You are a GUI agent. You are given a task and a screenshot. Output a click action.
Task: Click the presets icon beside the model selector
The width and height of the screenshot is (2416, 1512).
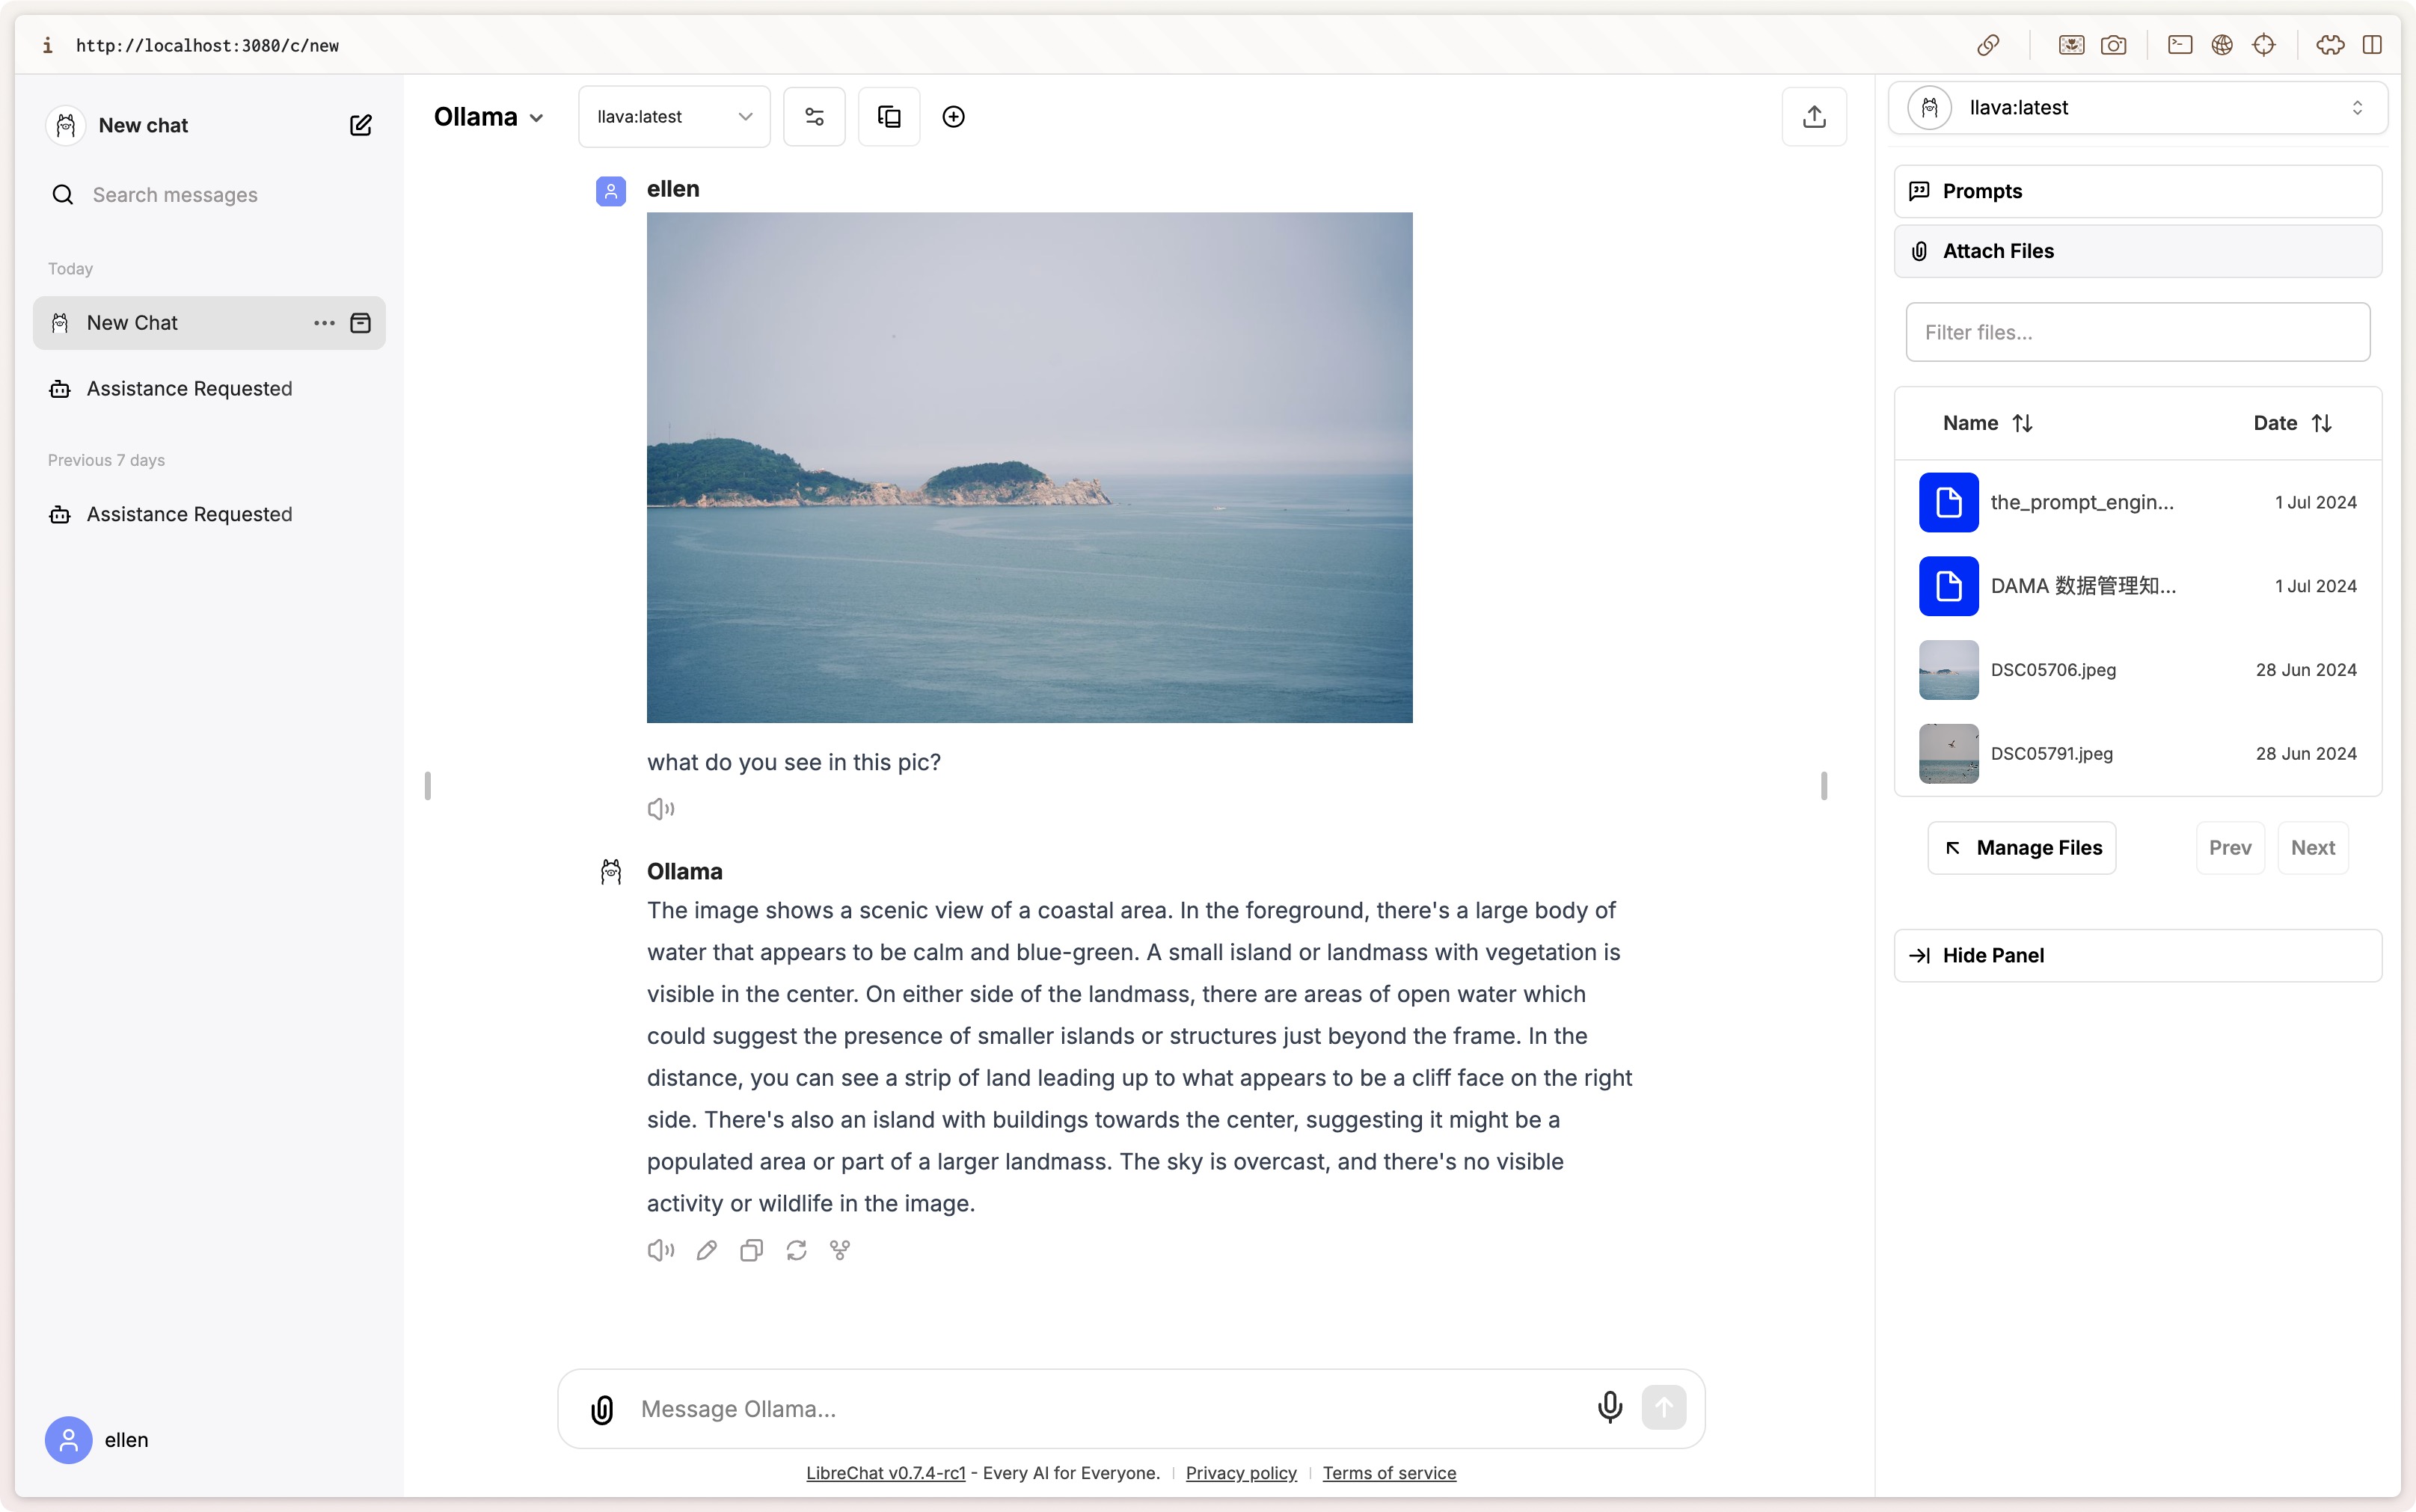[x=889, y=117]
